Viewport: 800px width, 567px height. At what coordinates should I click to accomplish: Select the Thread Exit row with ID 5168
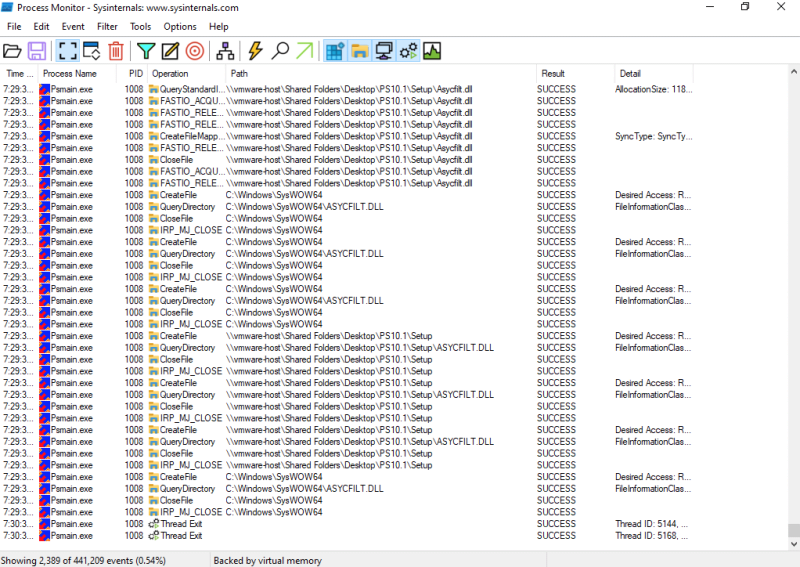(x=347, y=535)
